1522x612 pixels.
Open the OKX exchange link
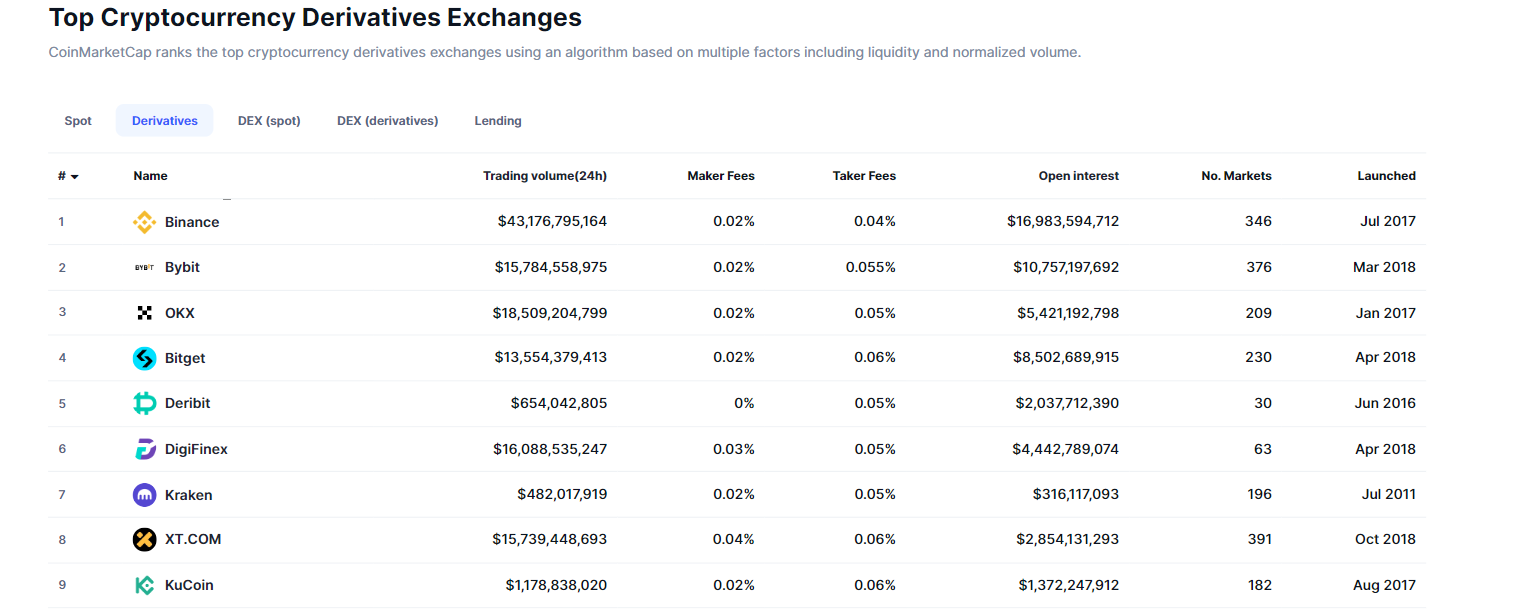180,313
